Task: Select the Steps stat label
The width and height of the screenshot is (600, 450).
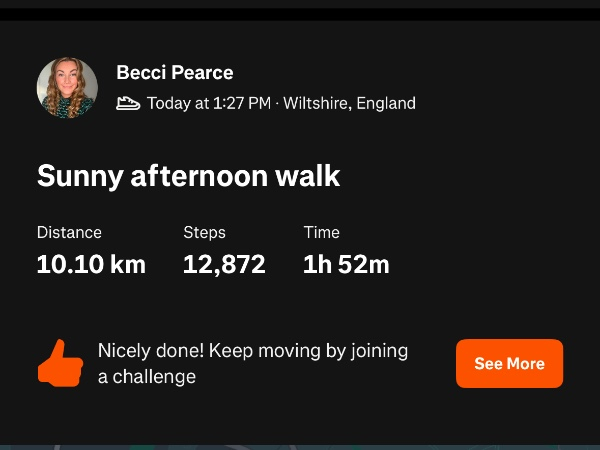Action: 204,232
